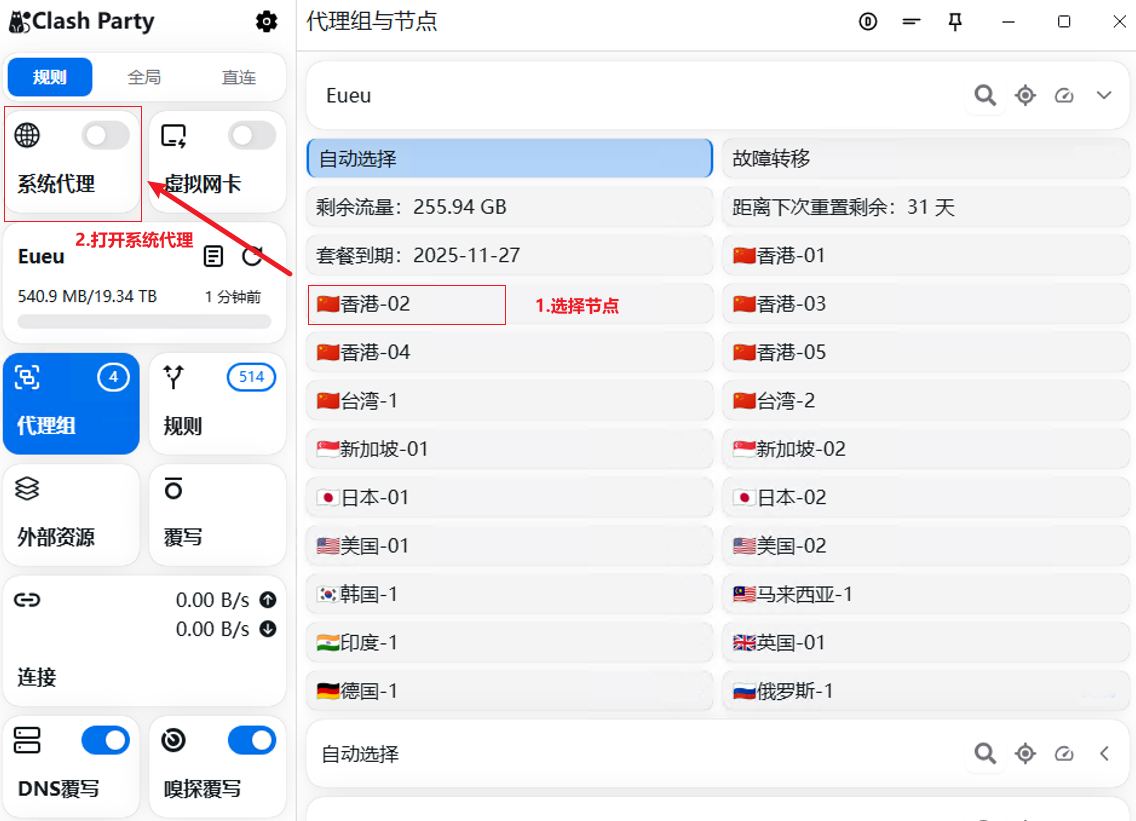Click the search icon in Eueu group
The width and height of the screenshot is (1136, 821).
point(985,95)
